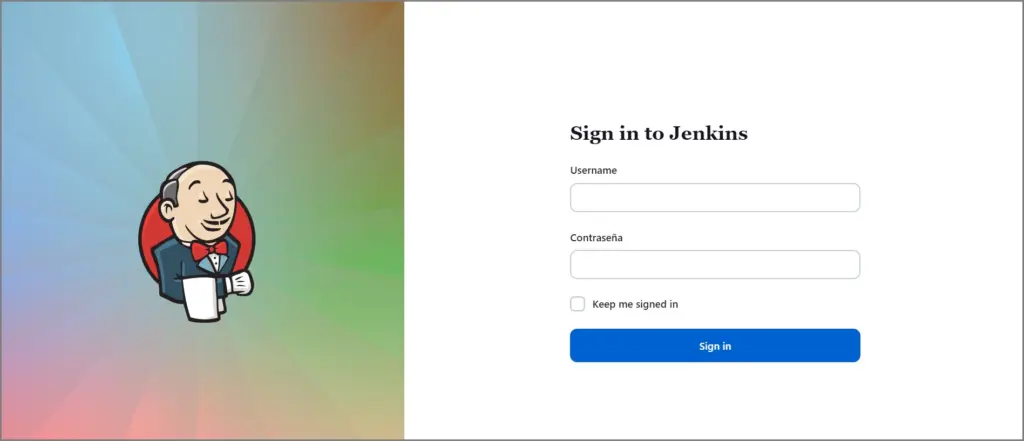Image resolution: width=1024 pixels, height=441 pixels.
Task: Click the "Sign in to Jenkins" heading
Action: pos(658,133)
